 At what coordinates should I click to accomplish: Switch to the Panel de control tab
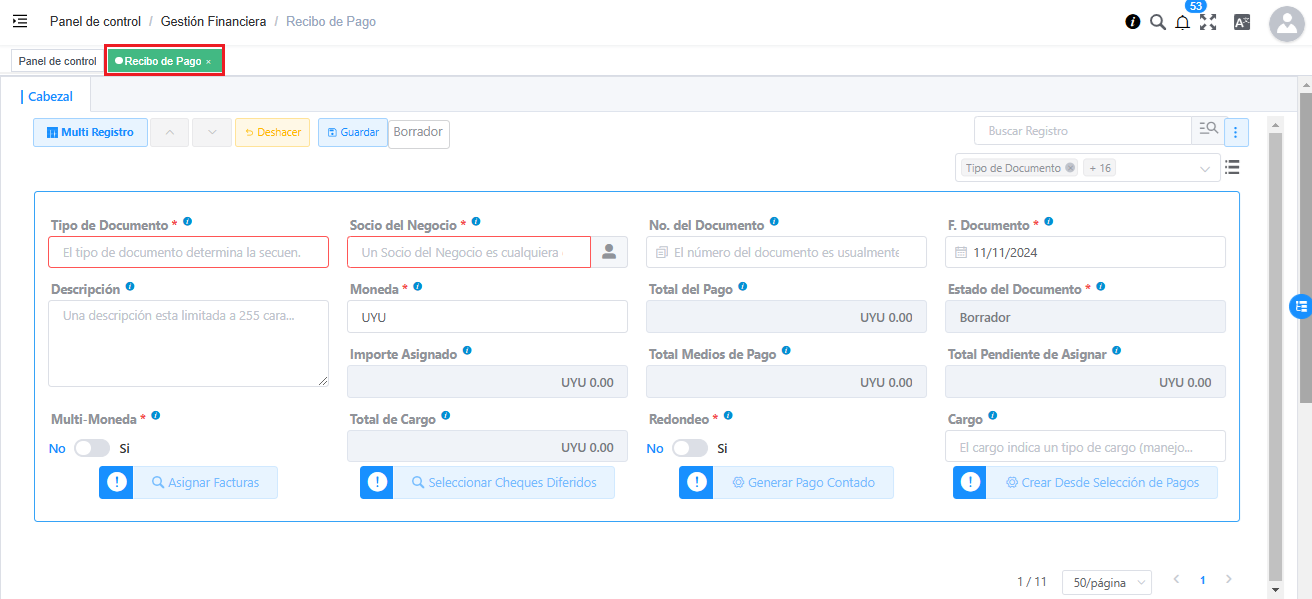tap(57, 61)
